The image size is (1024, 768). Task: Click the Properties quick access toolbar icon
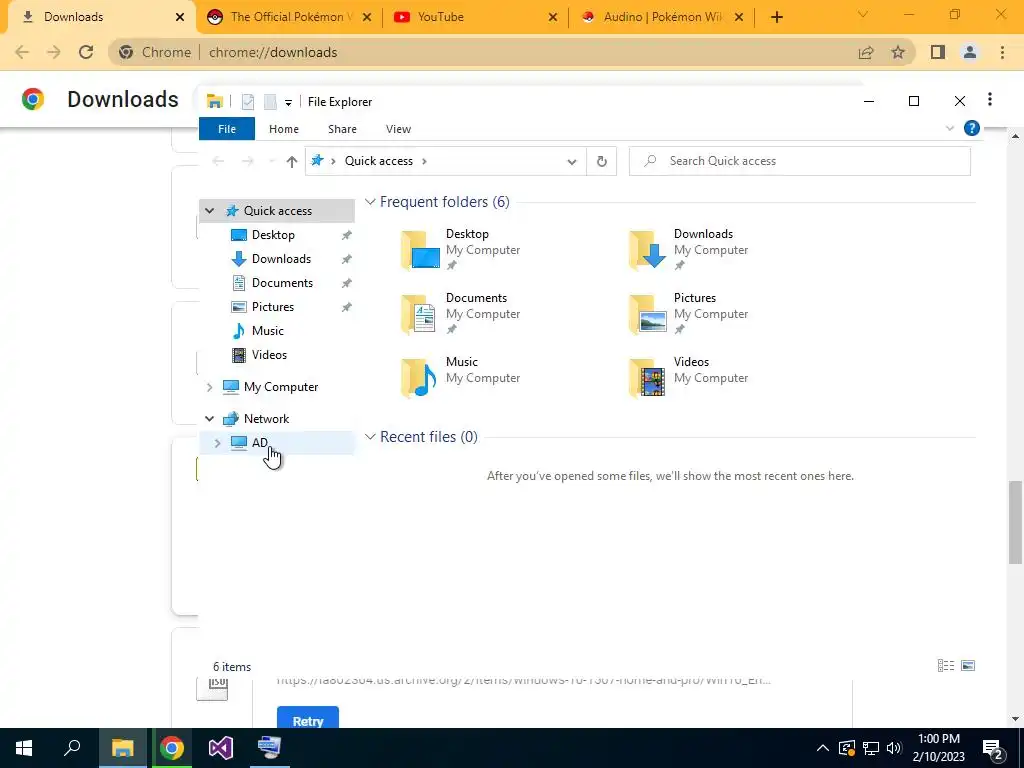(248, 102)
